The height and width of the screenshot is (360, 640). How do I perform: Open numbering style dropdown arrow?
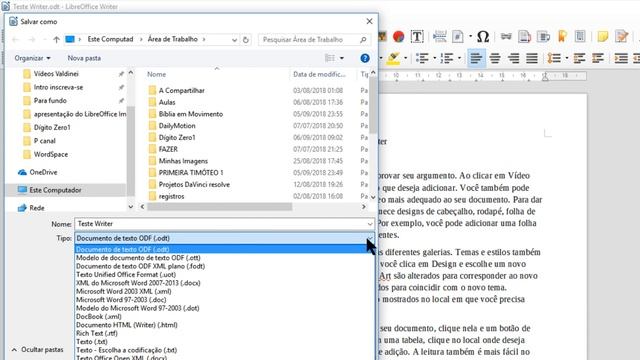459,58
